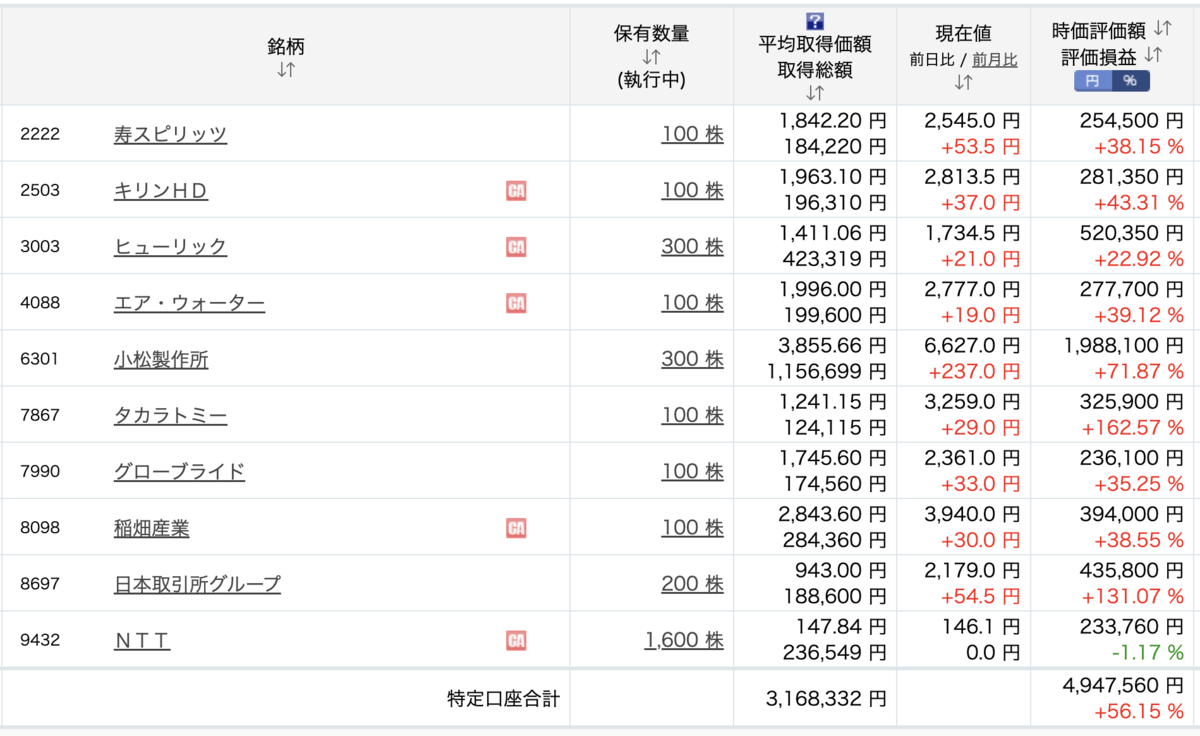
Task: Switch valuation display to 円
Action: tap(1092, 81)
